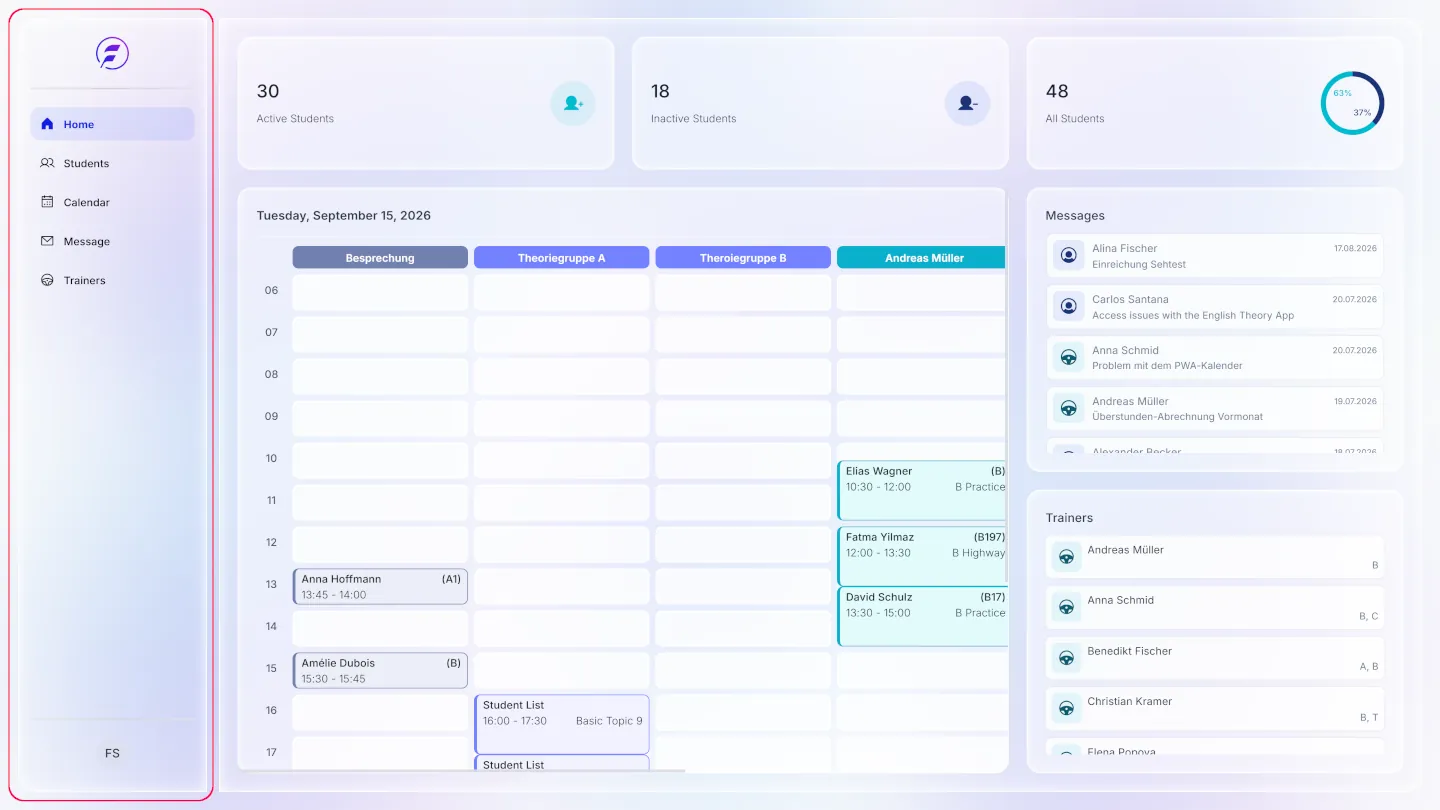
Task: Select the Theoriegruppe B column header
Action: 743,258
